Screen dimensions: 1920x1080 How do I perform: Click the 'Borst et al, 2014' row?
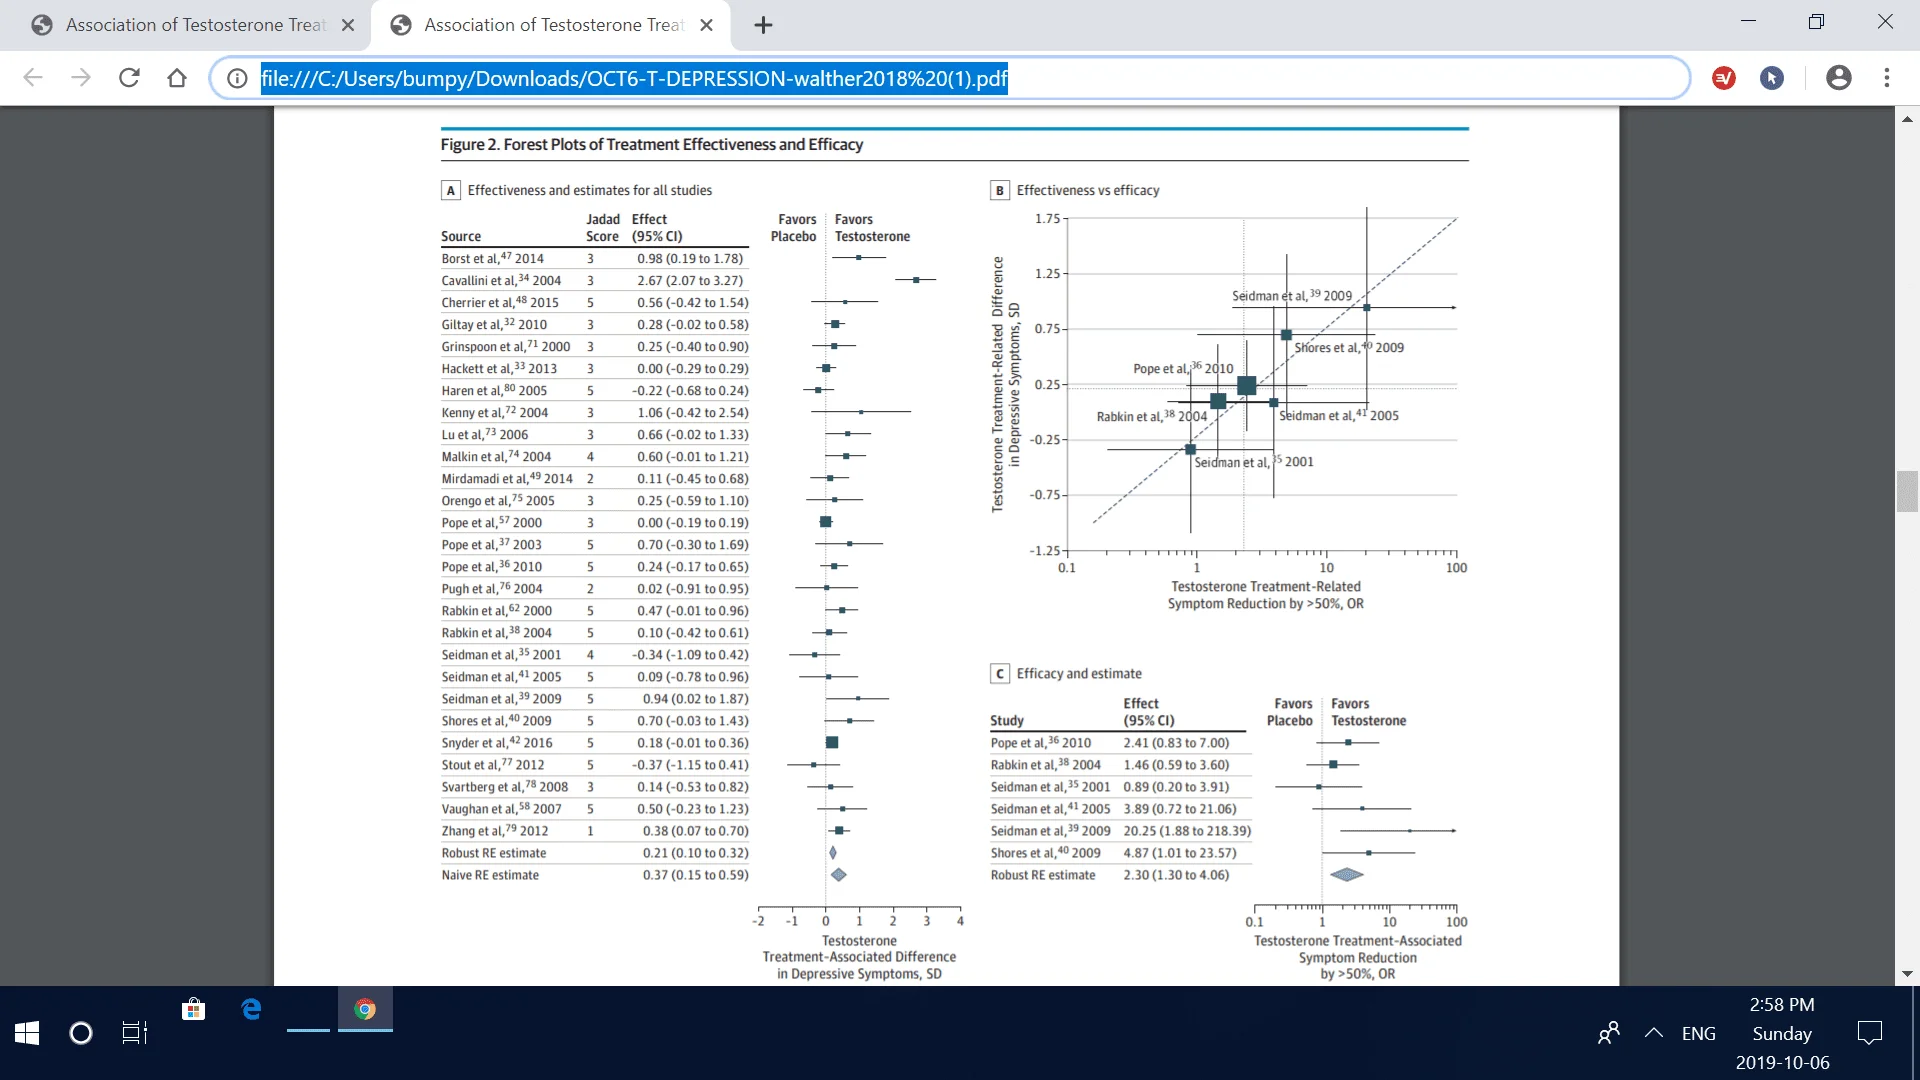(594, 258)
